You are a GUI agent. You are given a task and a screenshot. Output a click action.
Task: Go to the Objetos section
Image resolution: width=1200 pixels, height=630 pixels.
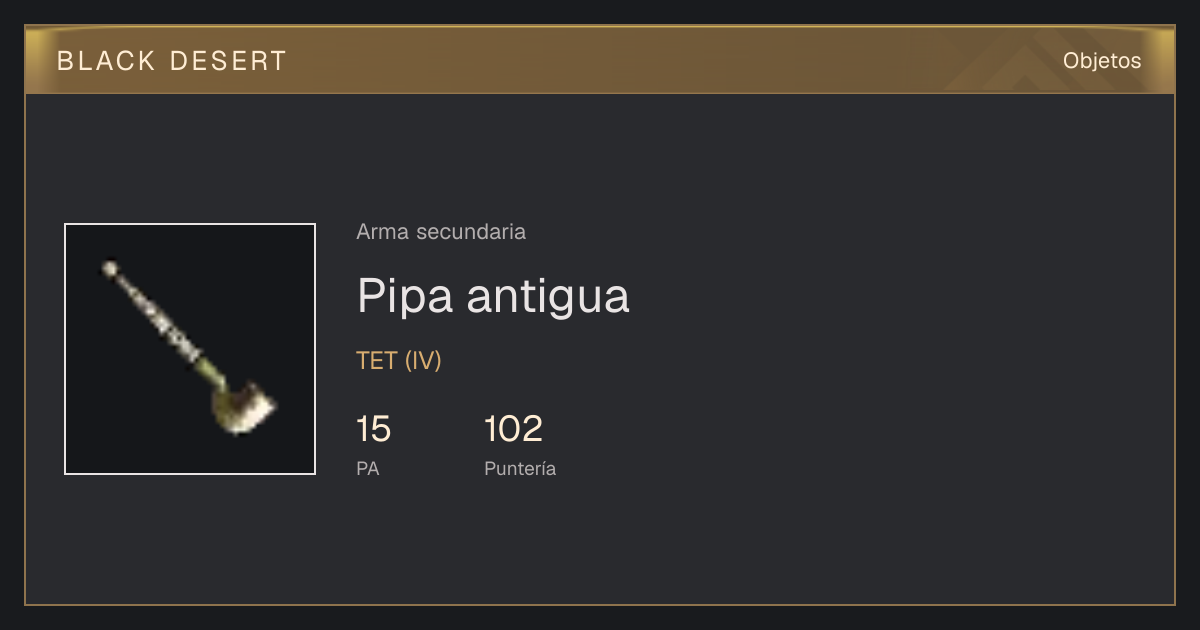click(1102, 61)
